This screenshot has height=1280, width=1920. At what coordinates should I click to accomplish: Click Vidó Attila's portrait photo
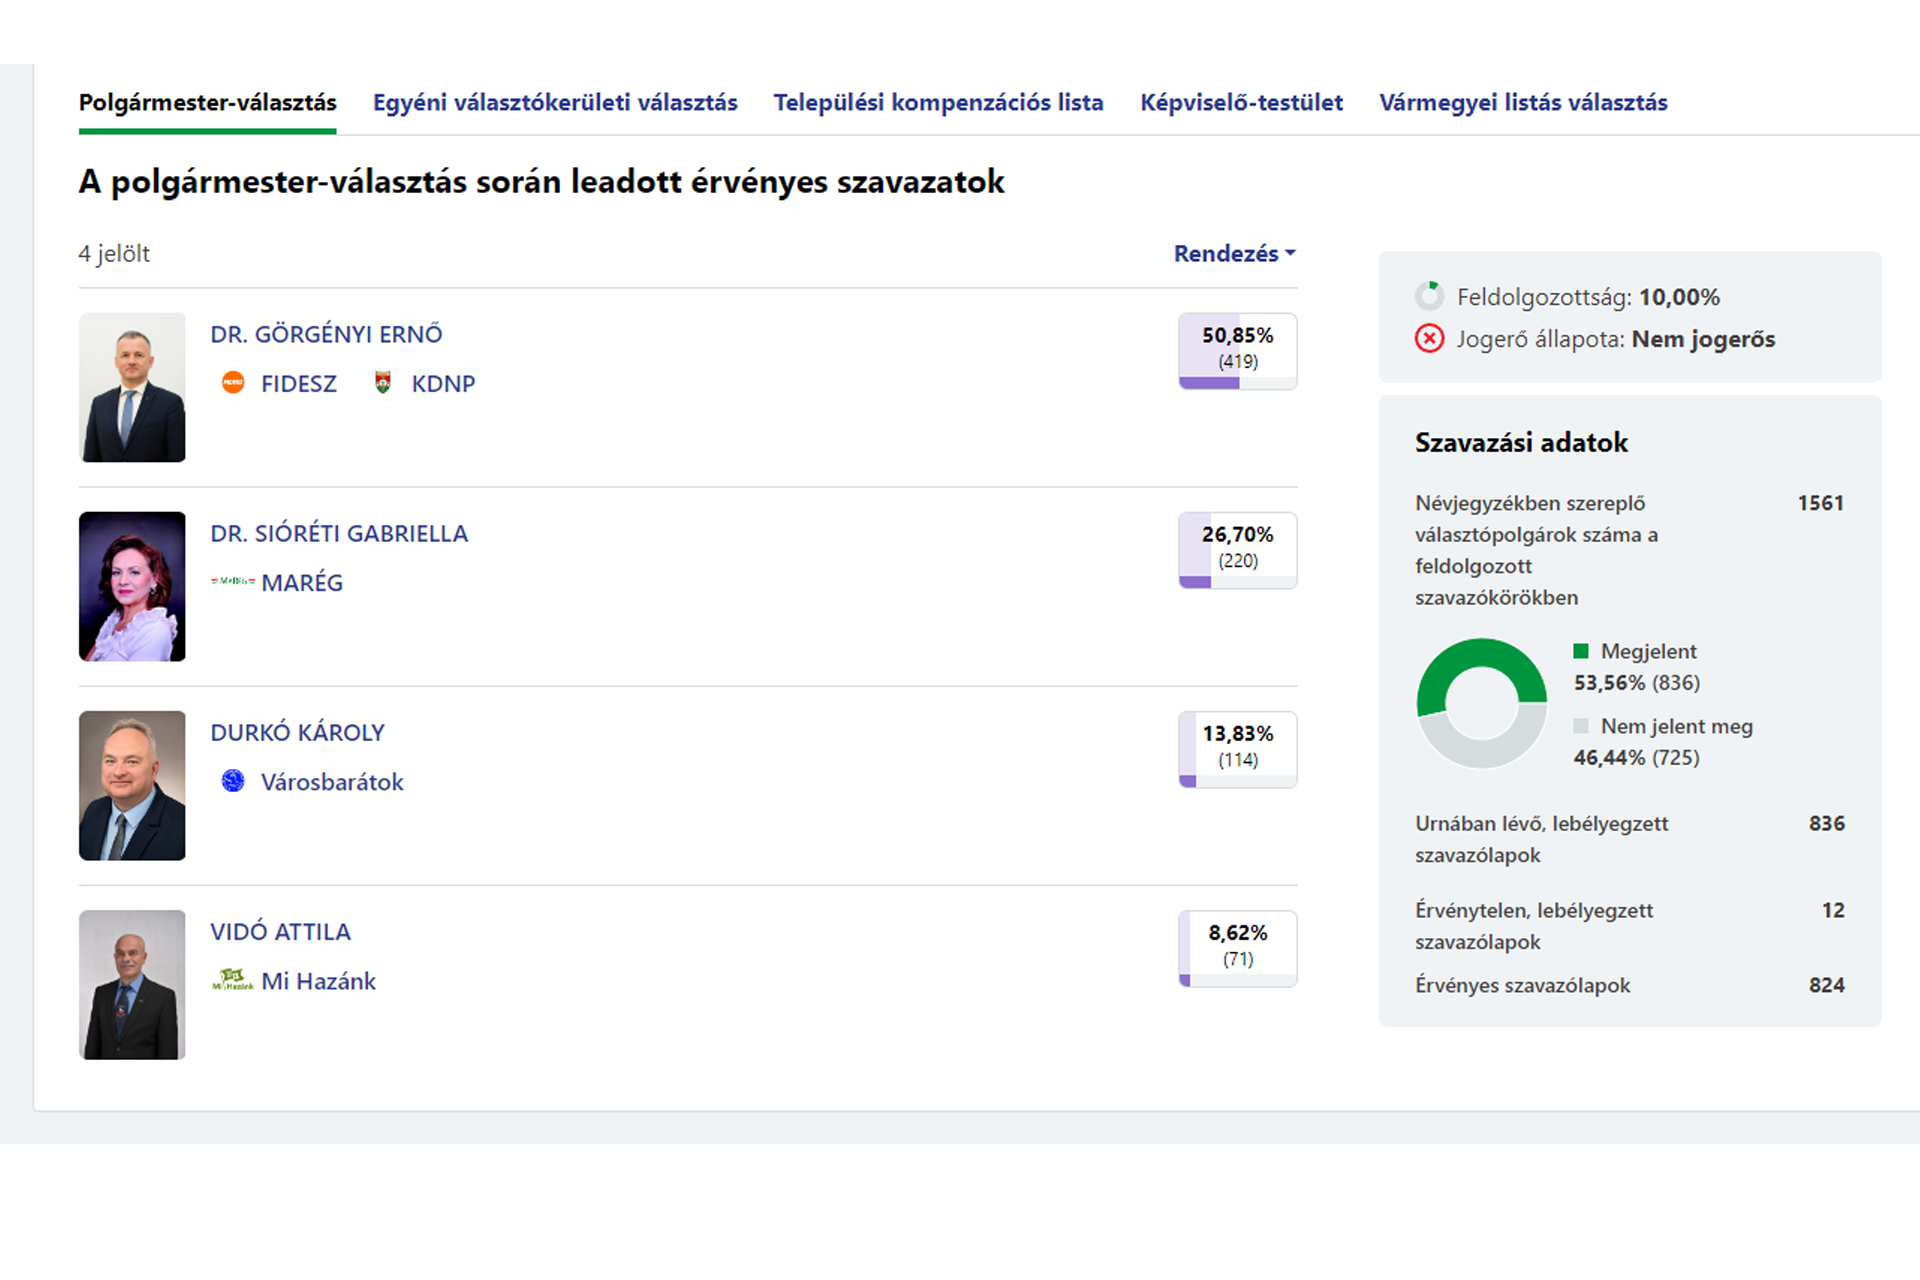pyautogui.click(x=132, y=984)
